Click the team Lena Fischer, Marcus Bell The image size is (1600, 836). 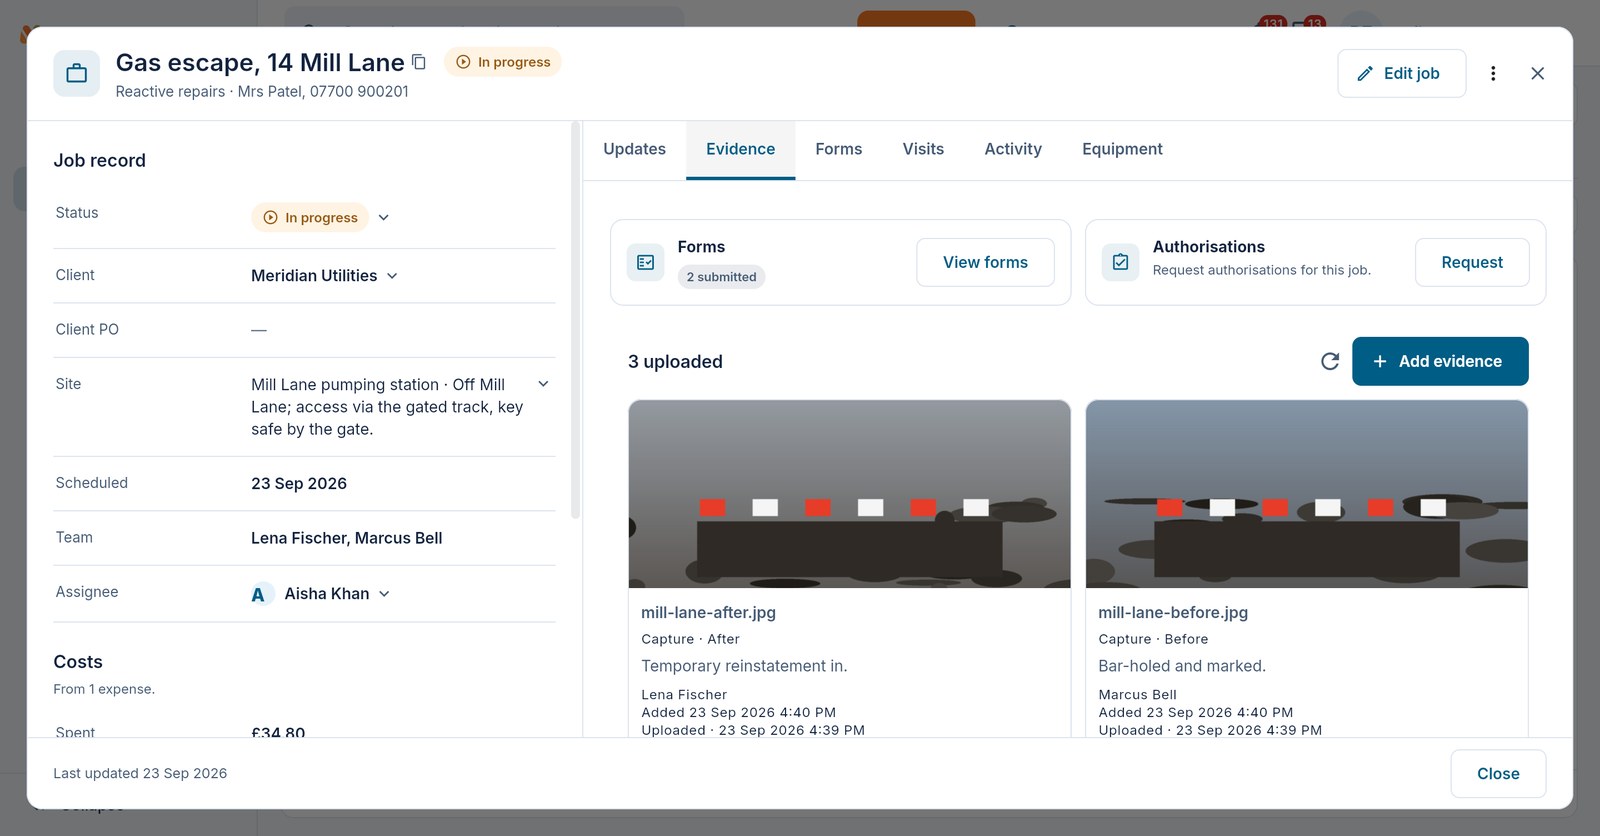click(x=346, y=538)
